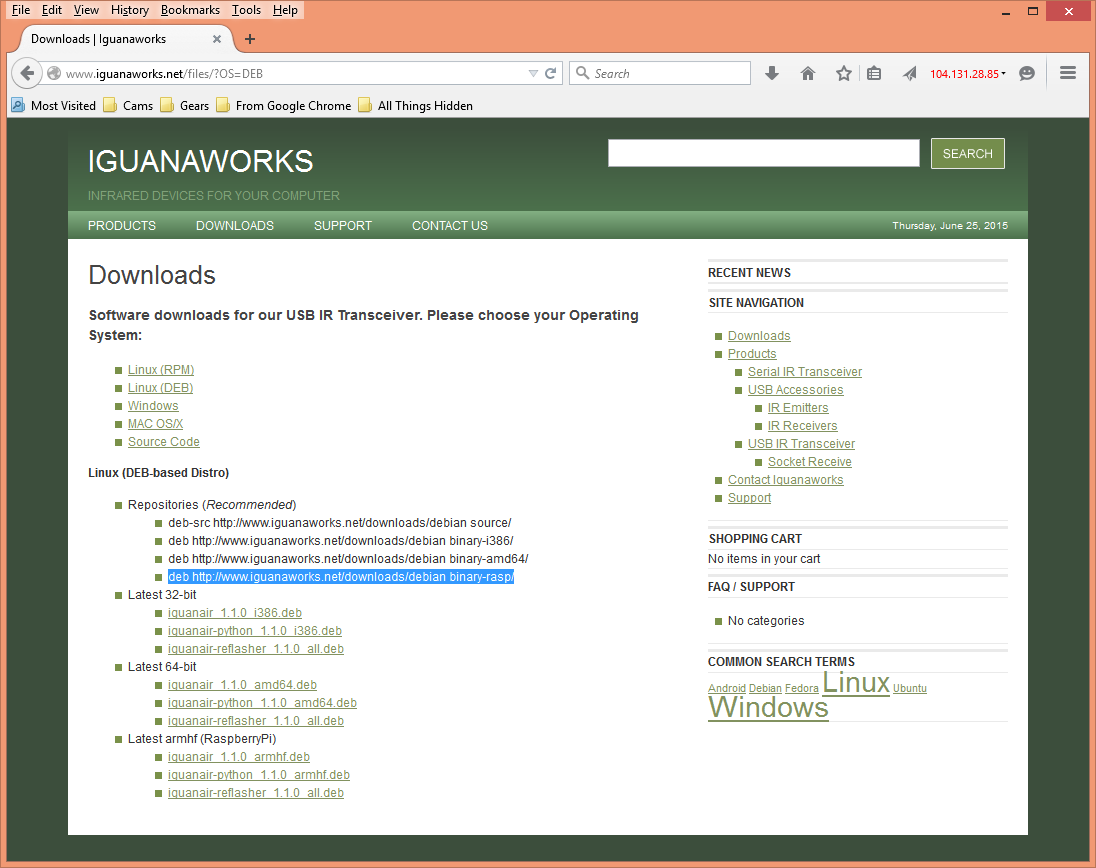Reload the page with the refresh icon
The image size is (1096, 868).
pos(551,73)
